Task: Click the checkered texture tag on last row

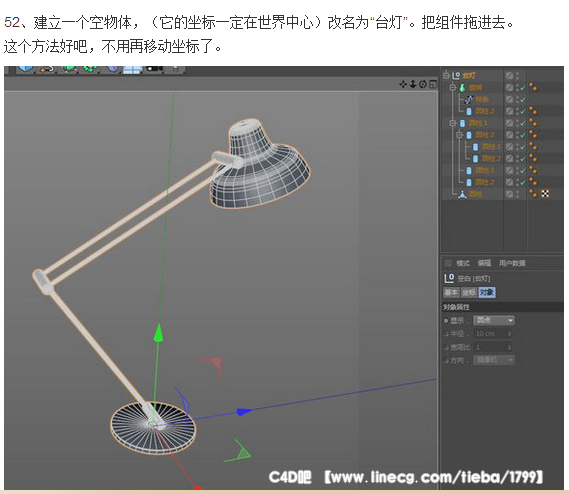Action: 545,193
